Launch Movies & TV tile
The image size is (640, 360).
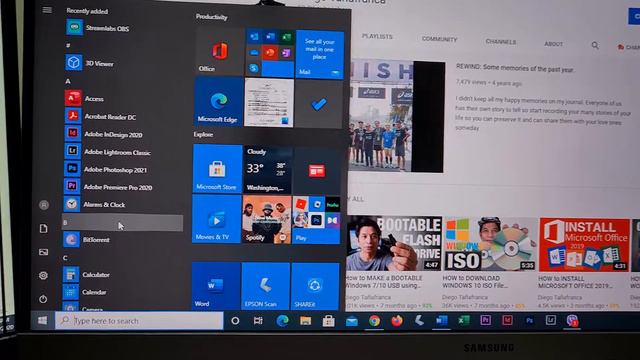click(x=217, y=219)
